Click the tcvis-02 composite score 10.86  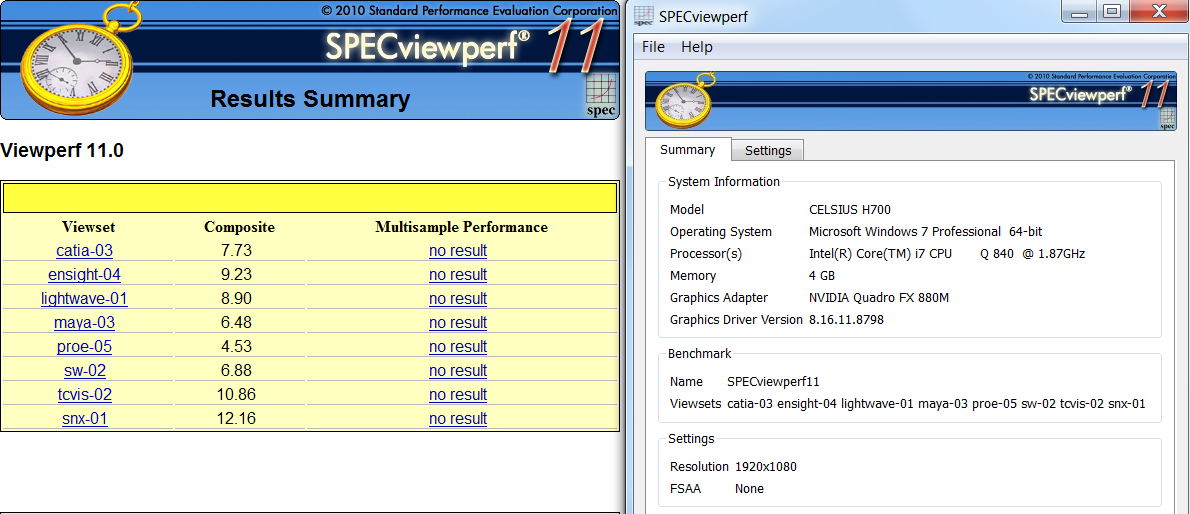(x=238, y=395)
